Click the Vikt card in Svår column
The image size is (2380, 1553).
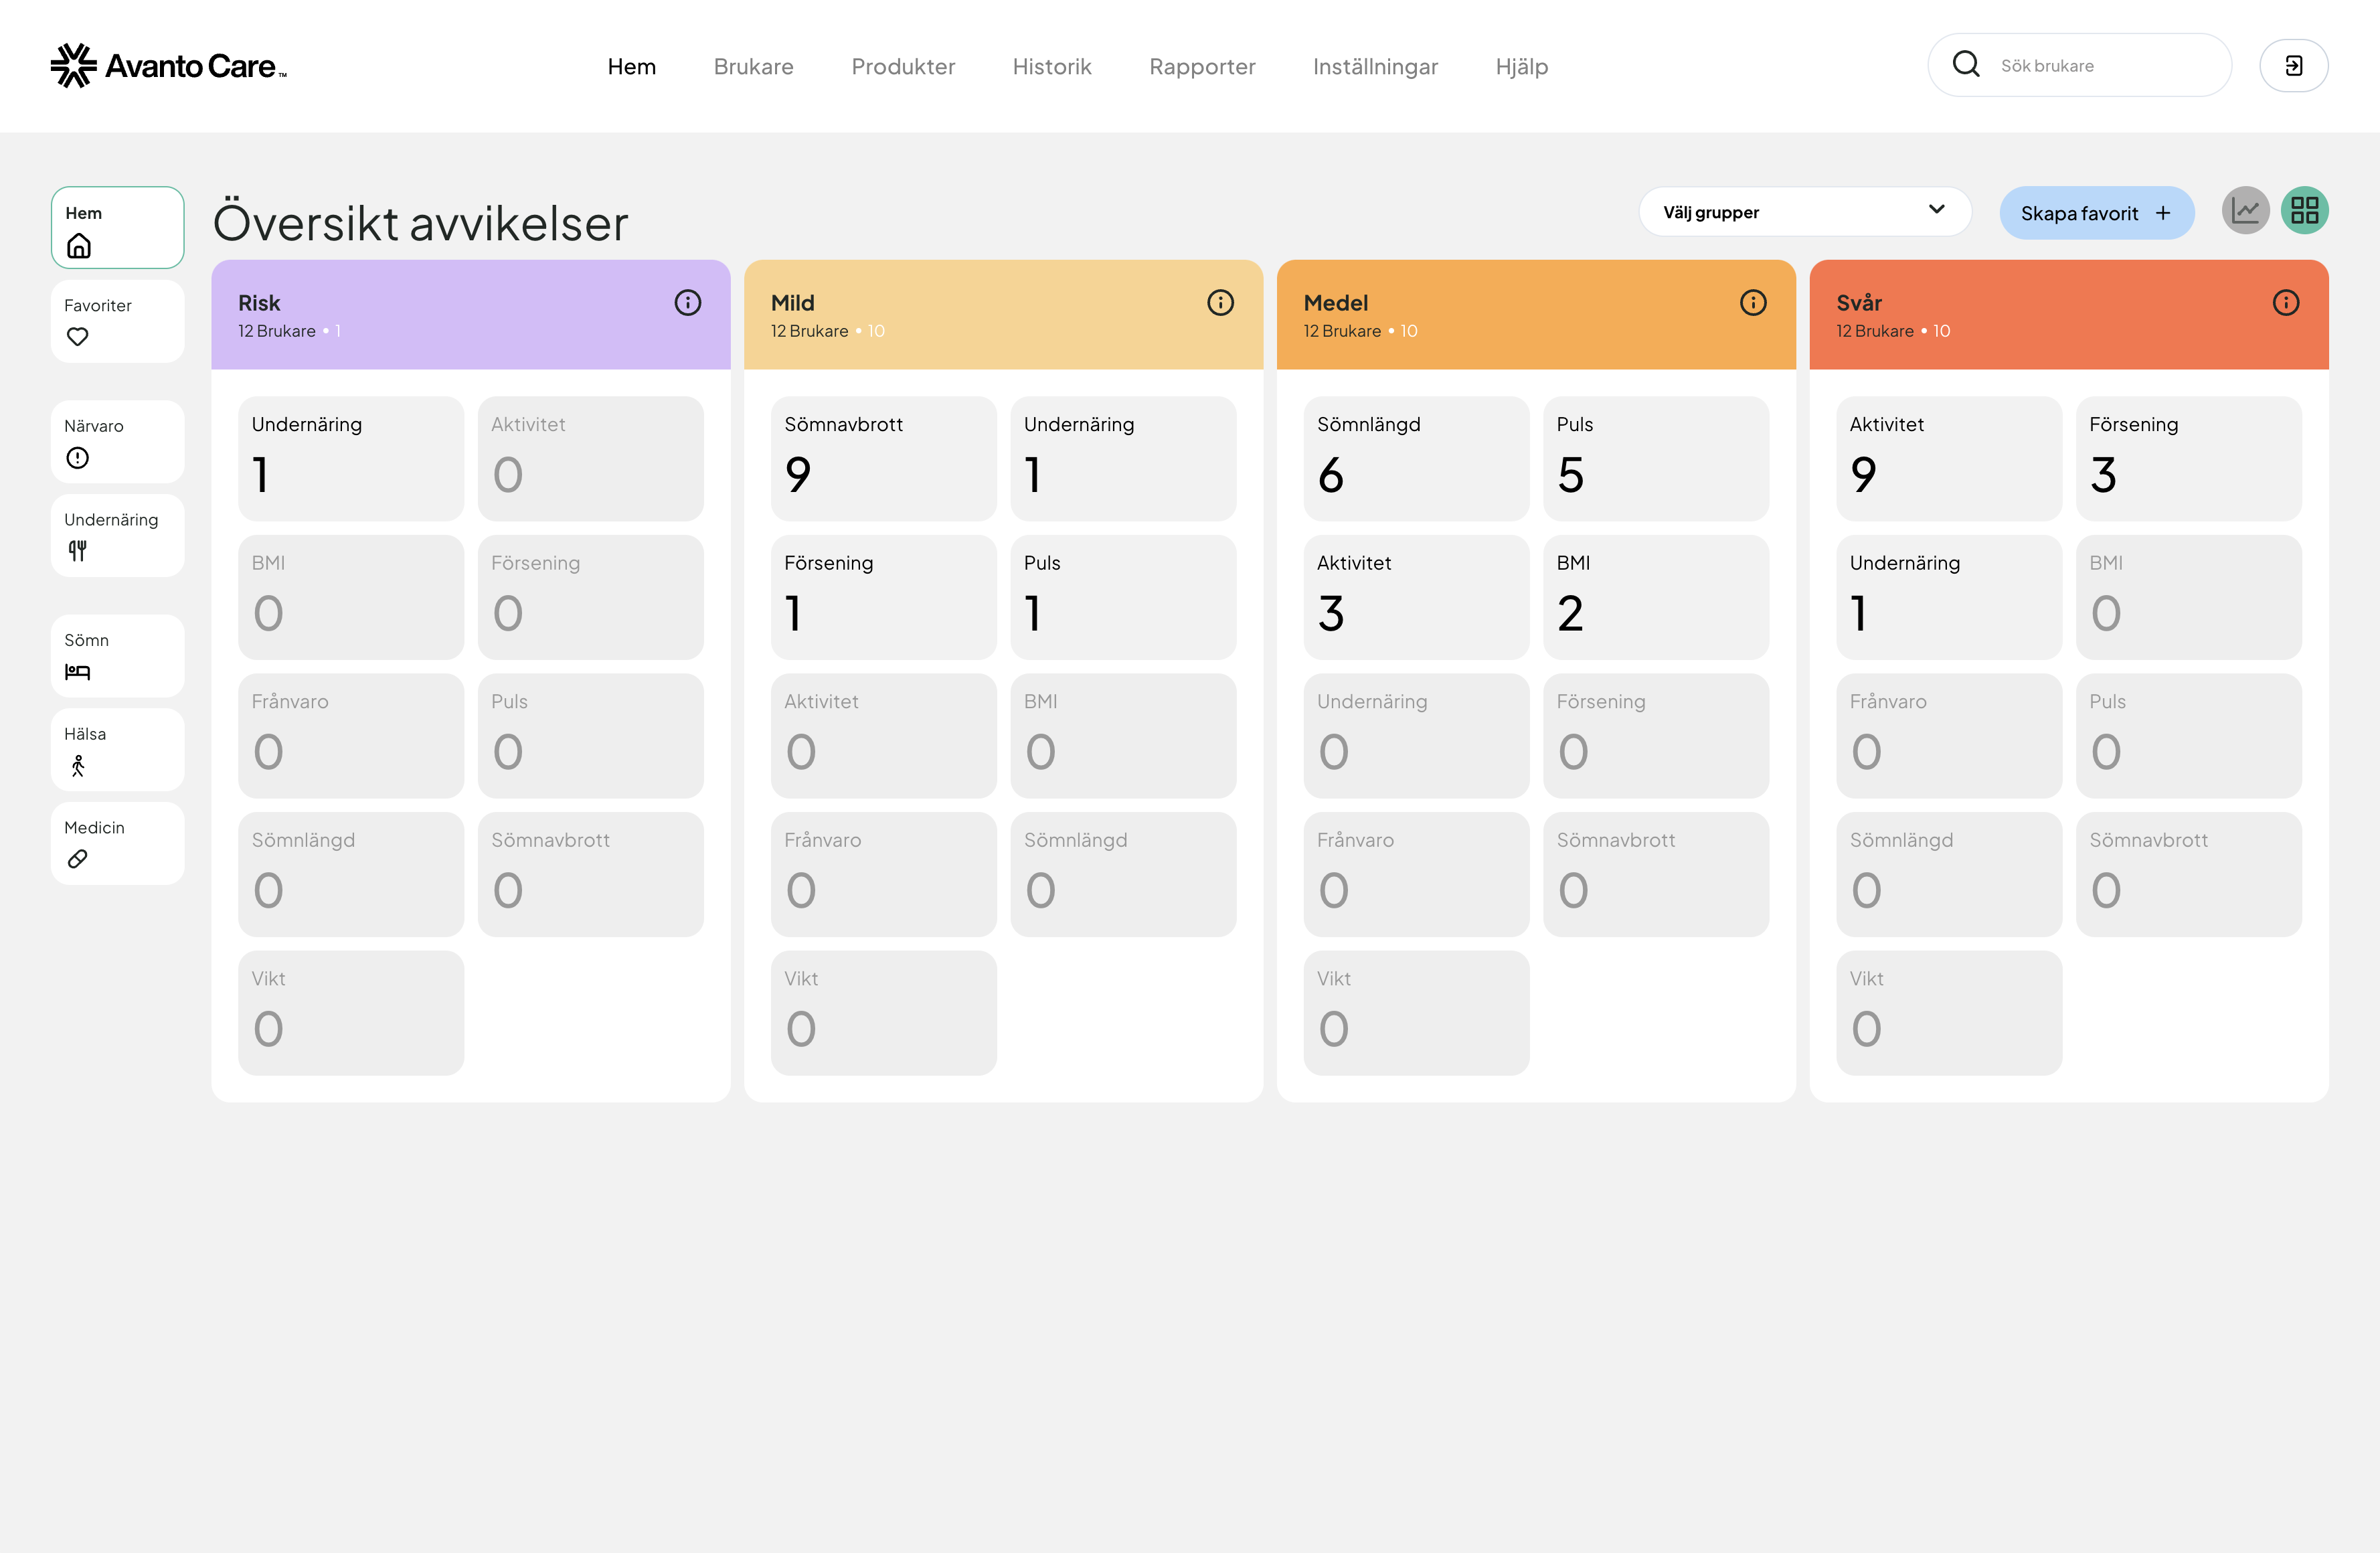point(1949,1013)
